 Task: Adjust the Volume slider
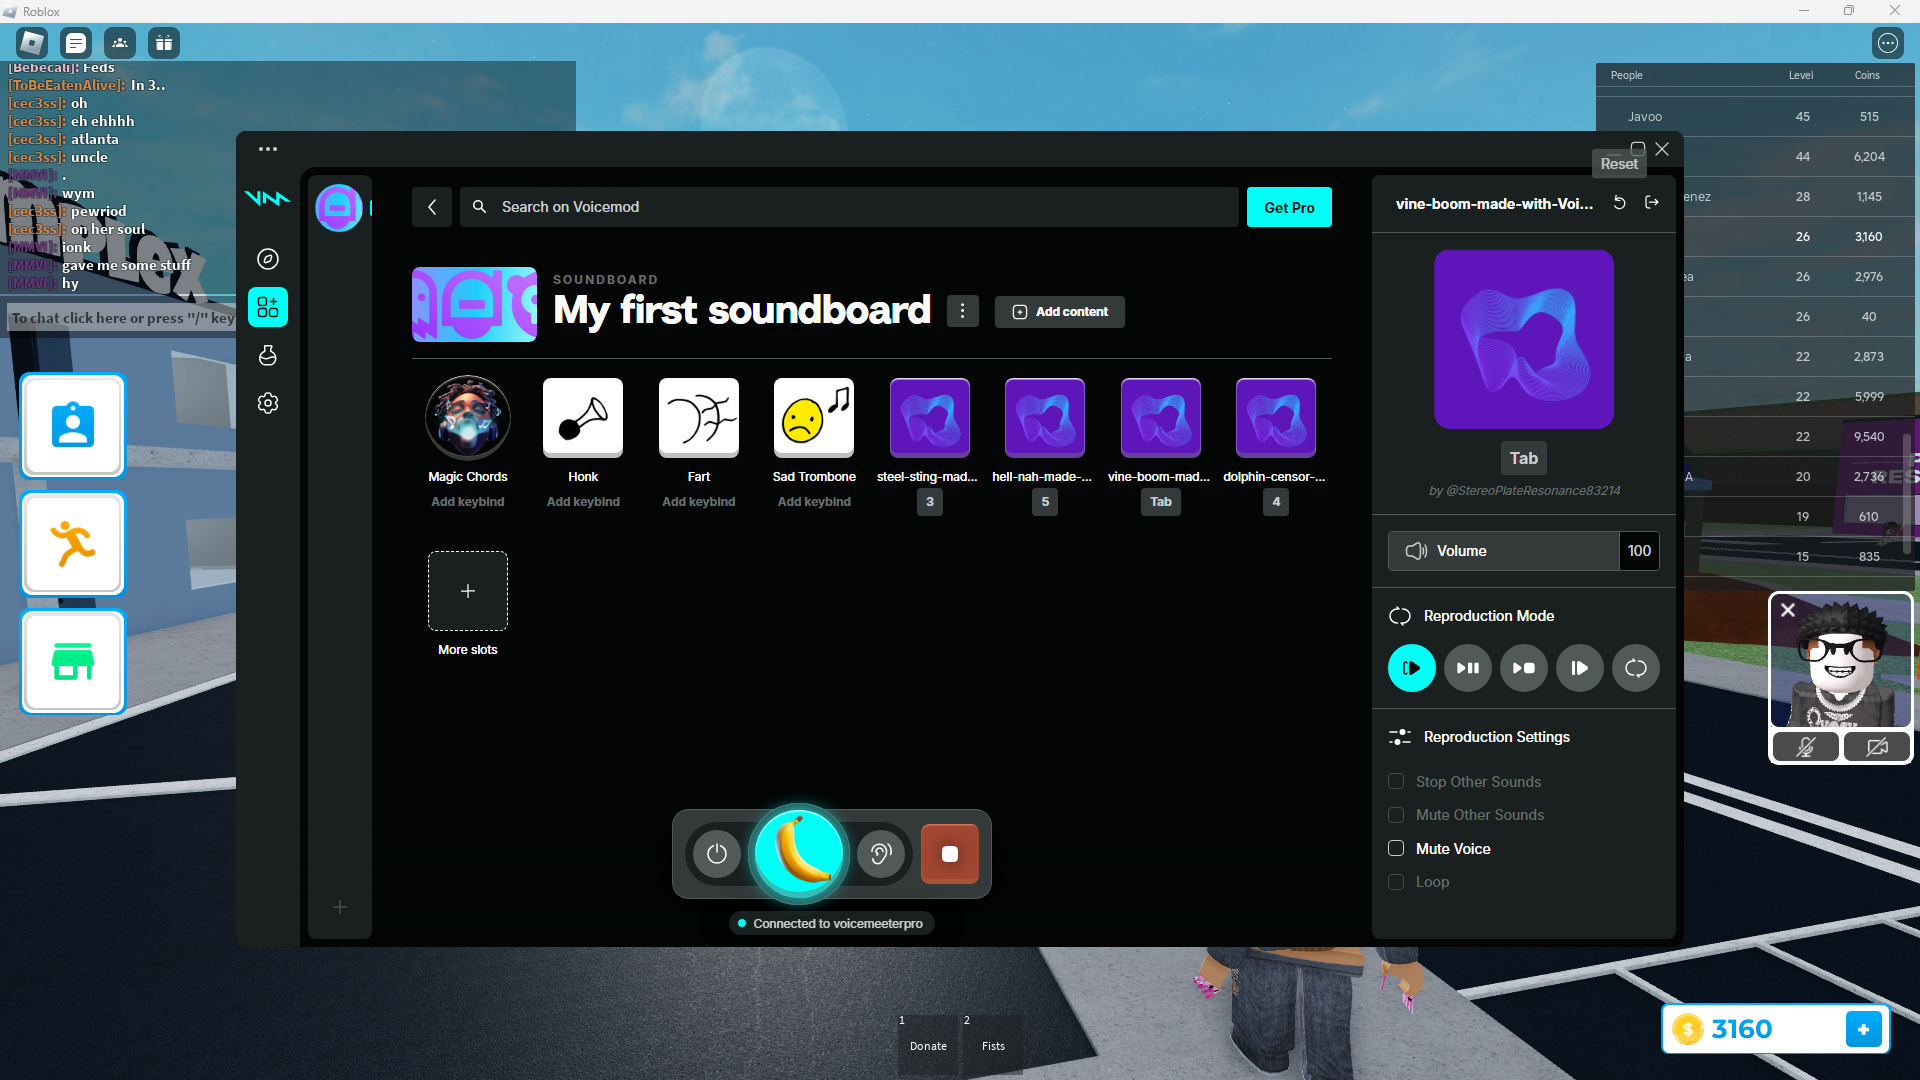(x=1504, y=551)
